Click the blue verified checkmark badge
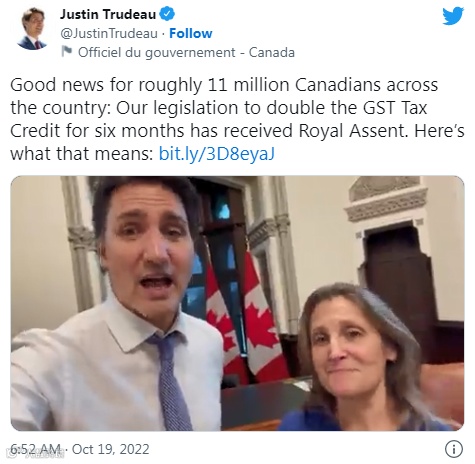Image resolution: width=475 pixels, height=464 pixels. pos(167,14)
